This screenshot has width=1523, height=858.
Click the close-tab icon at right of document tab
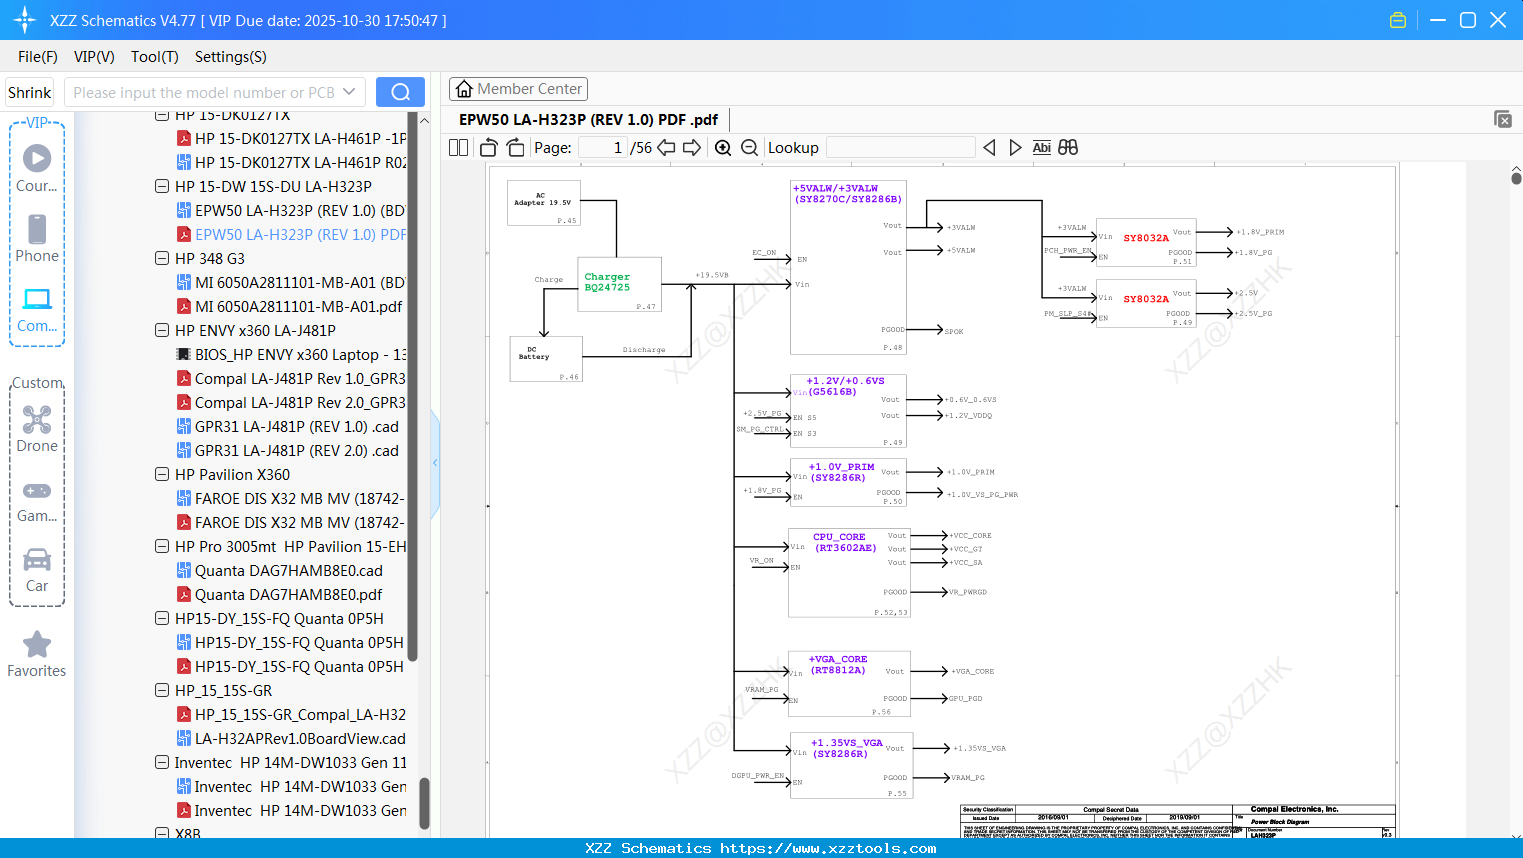pos(1503,119)
